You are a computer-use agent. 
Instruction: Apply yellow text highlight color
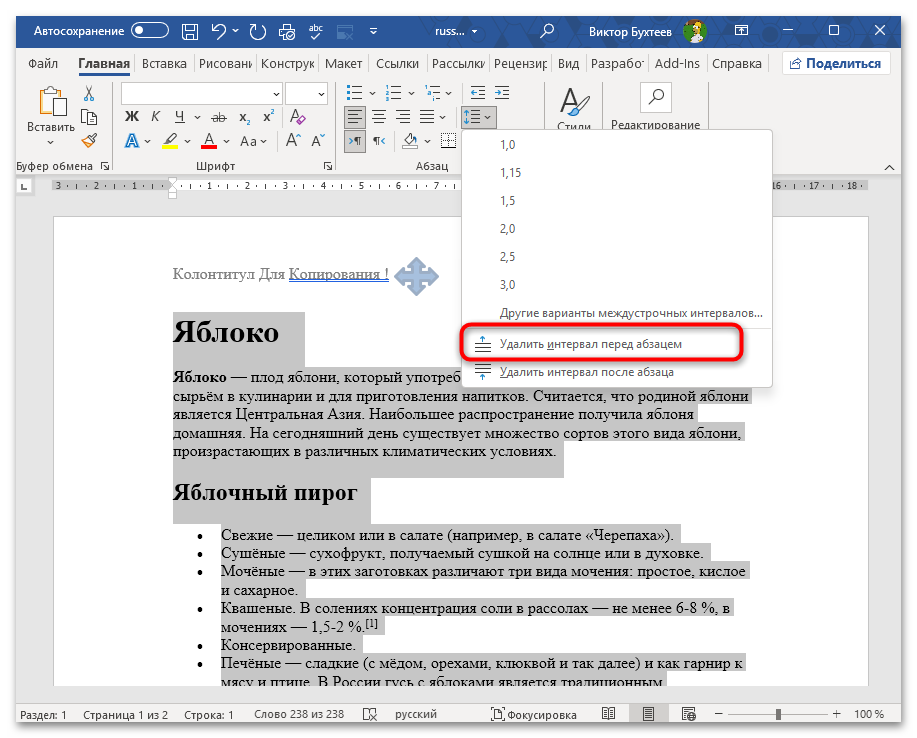(170, 141)
